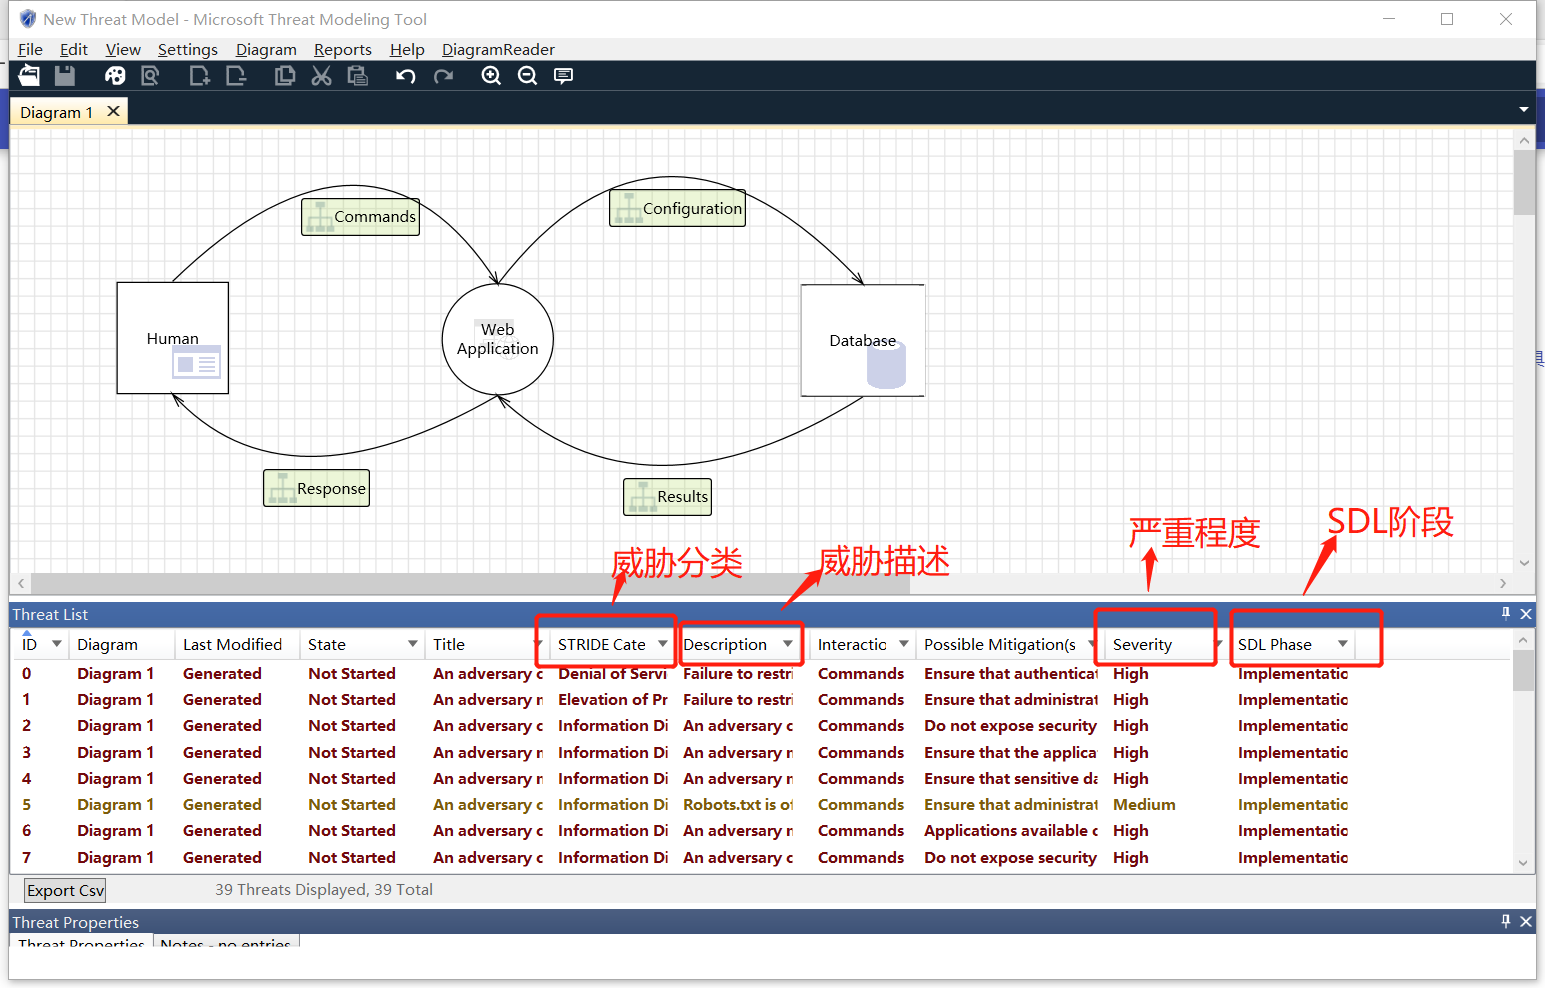Image resolution: width=1545 pixels, height=988 pixels.
Task: Copy selection using the copy icon
Action: (285, 75)
